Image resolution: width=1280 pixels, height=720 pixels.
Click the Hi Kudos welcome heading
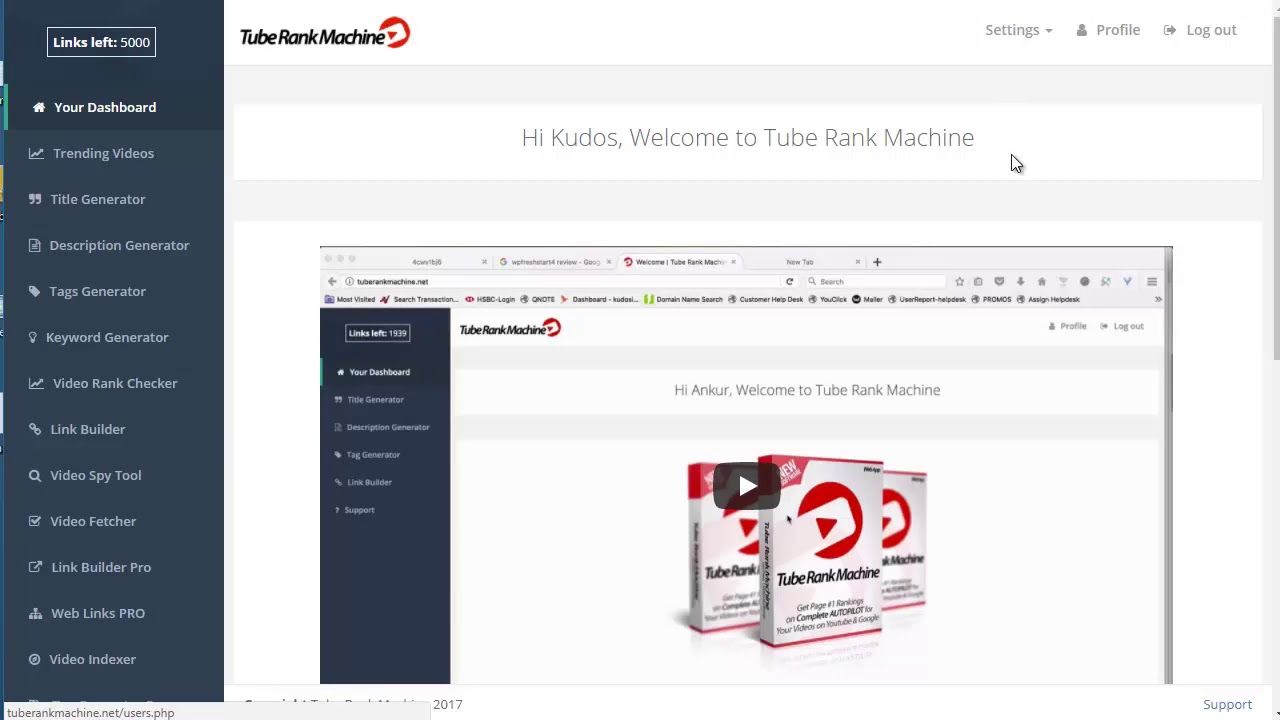[747, 138]
